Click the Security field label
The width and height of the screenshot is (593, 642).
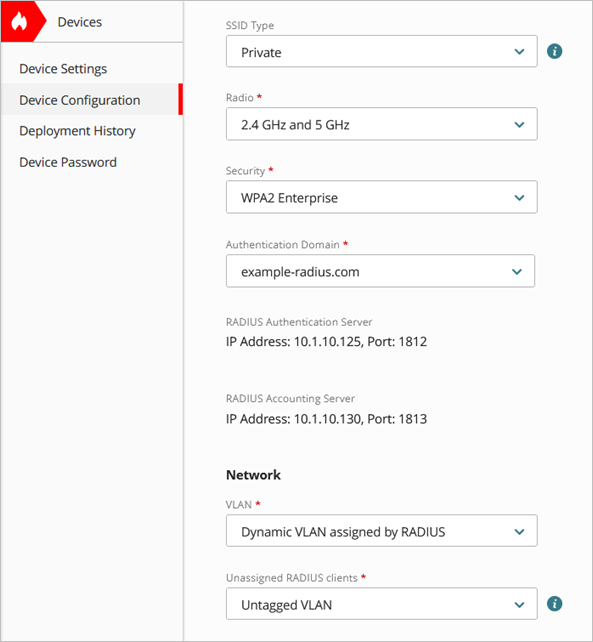point(245,171)
